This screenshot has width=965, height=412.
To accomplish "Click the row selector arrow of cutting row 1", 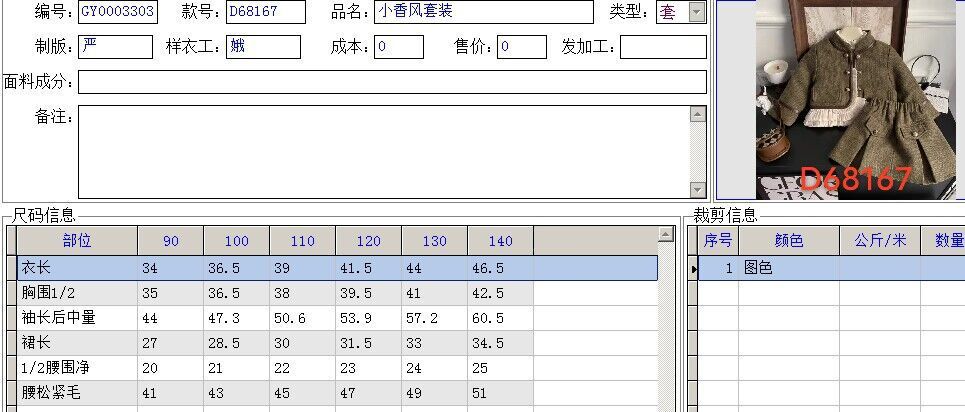I will click(693, 268).
